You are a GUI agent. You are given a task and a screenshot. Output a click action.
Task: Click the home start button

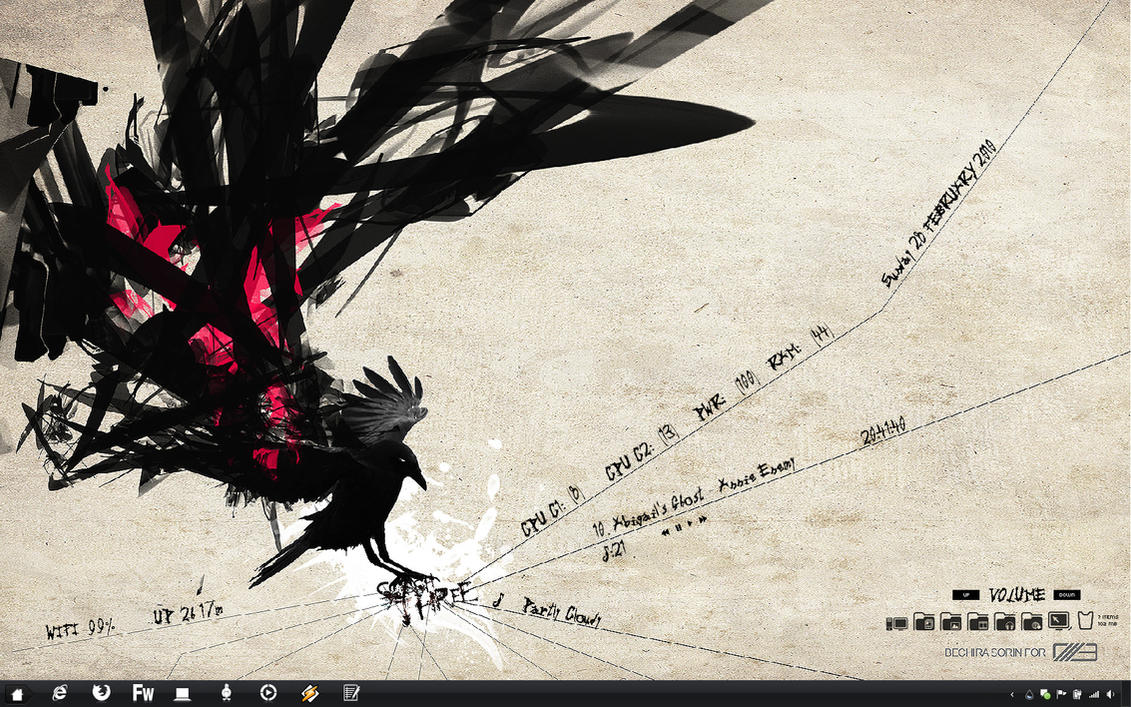tap(17, 694)
